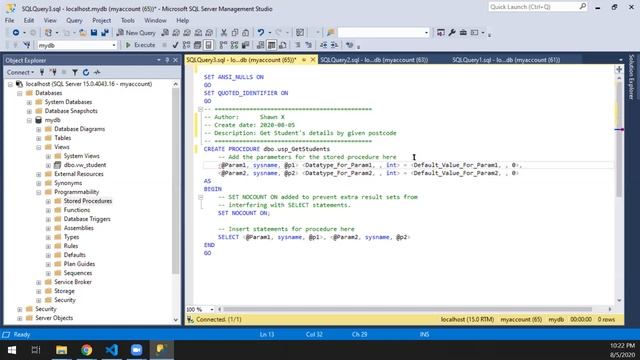Open the Project menu
This screenshot has height=360, width=640.
coord(101,20)
